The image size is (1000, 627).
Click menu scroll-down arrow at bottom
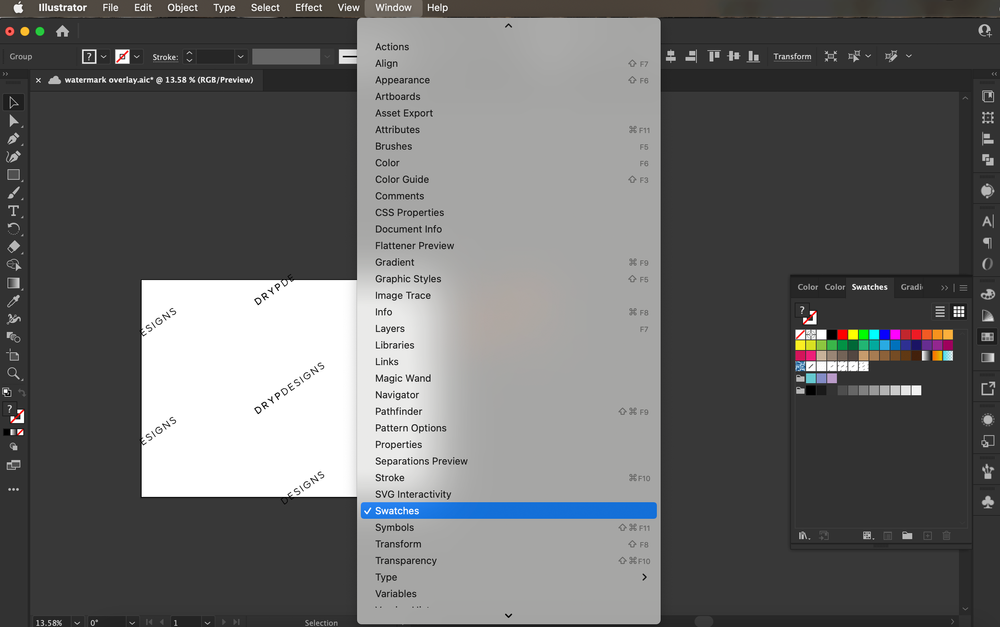pyautogui.click(x=508, y=616)
